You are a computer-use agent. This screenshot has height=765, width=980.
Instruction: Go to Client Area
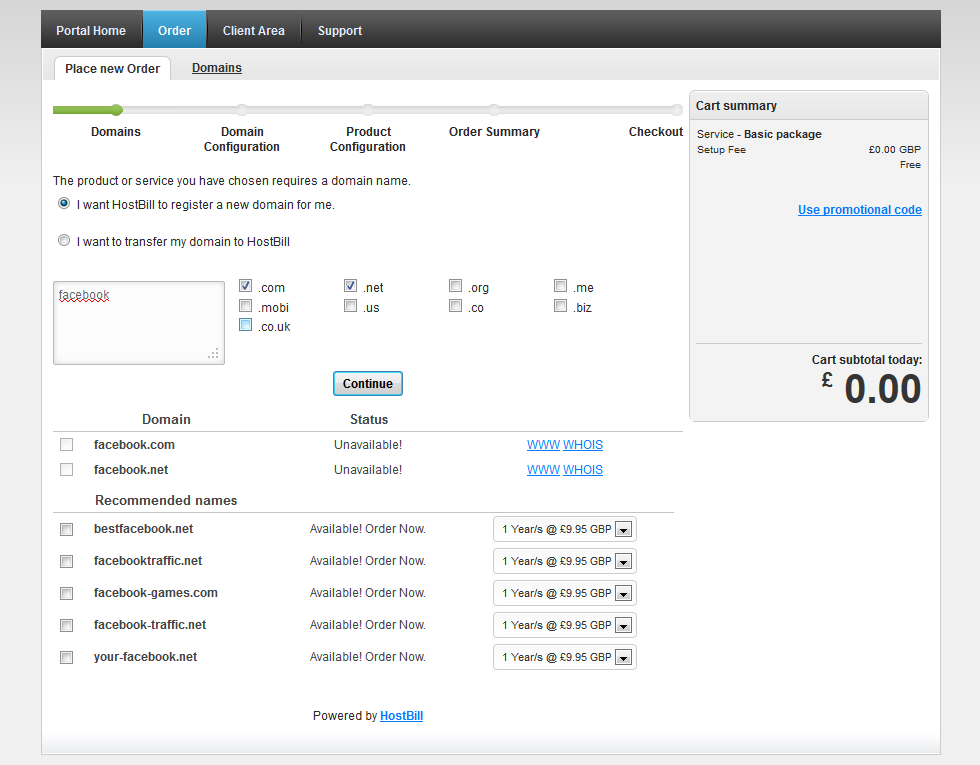[254, 30]
